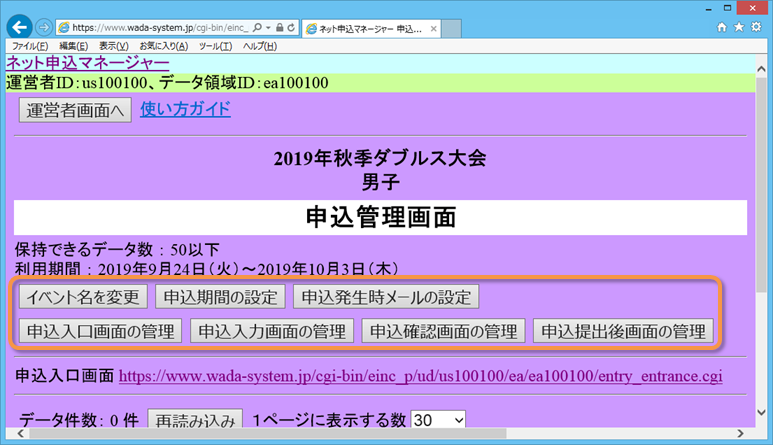Click the horizontal scrollbar left arrow
This screenshot has width=773, height=445.
[20, 433]
